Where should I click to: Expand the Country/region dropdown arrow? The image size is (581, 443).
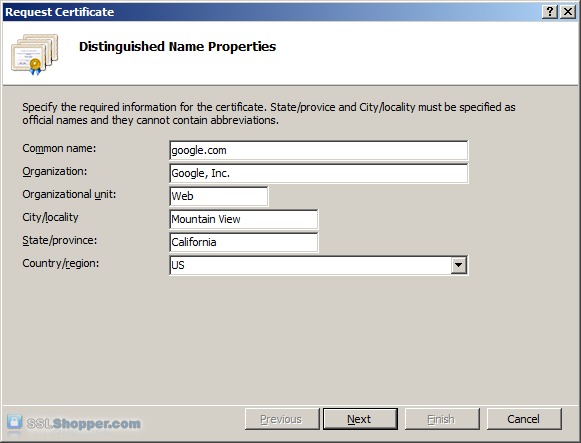point(458,265)
